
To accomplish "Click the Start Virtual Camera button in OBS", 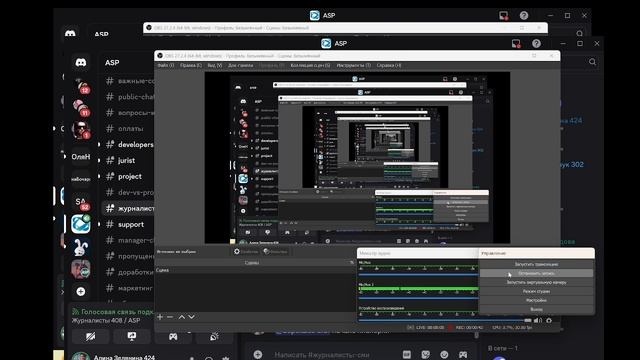I will (x=536, y=282).
